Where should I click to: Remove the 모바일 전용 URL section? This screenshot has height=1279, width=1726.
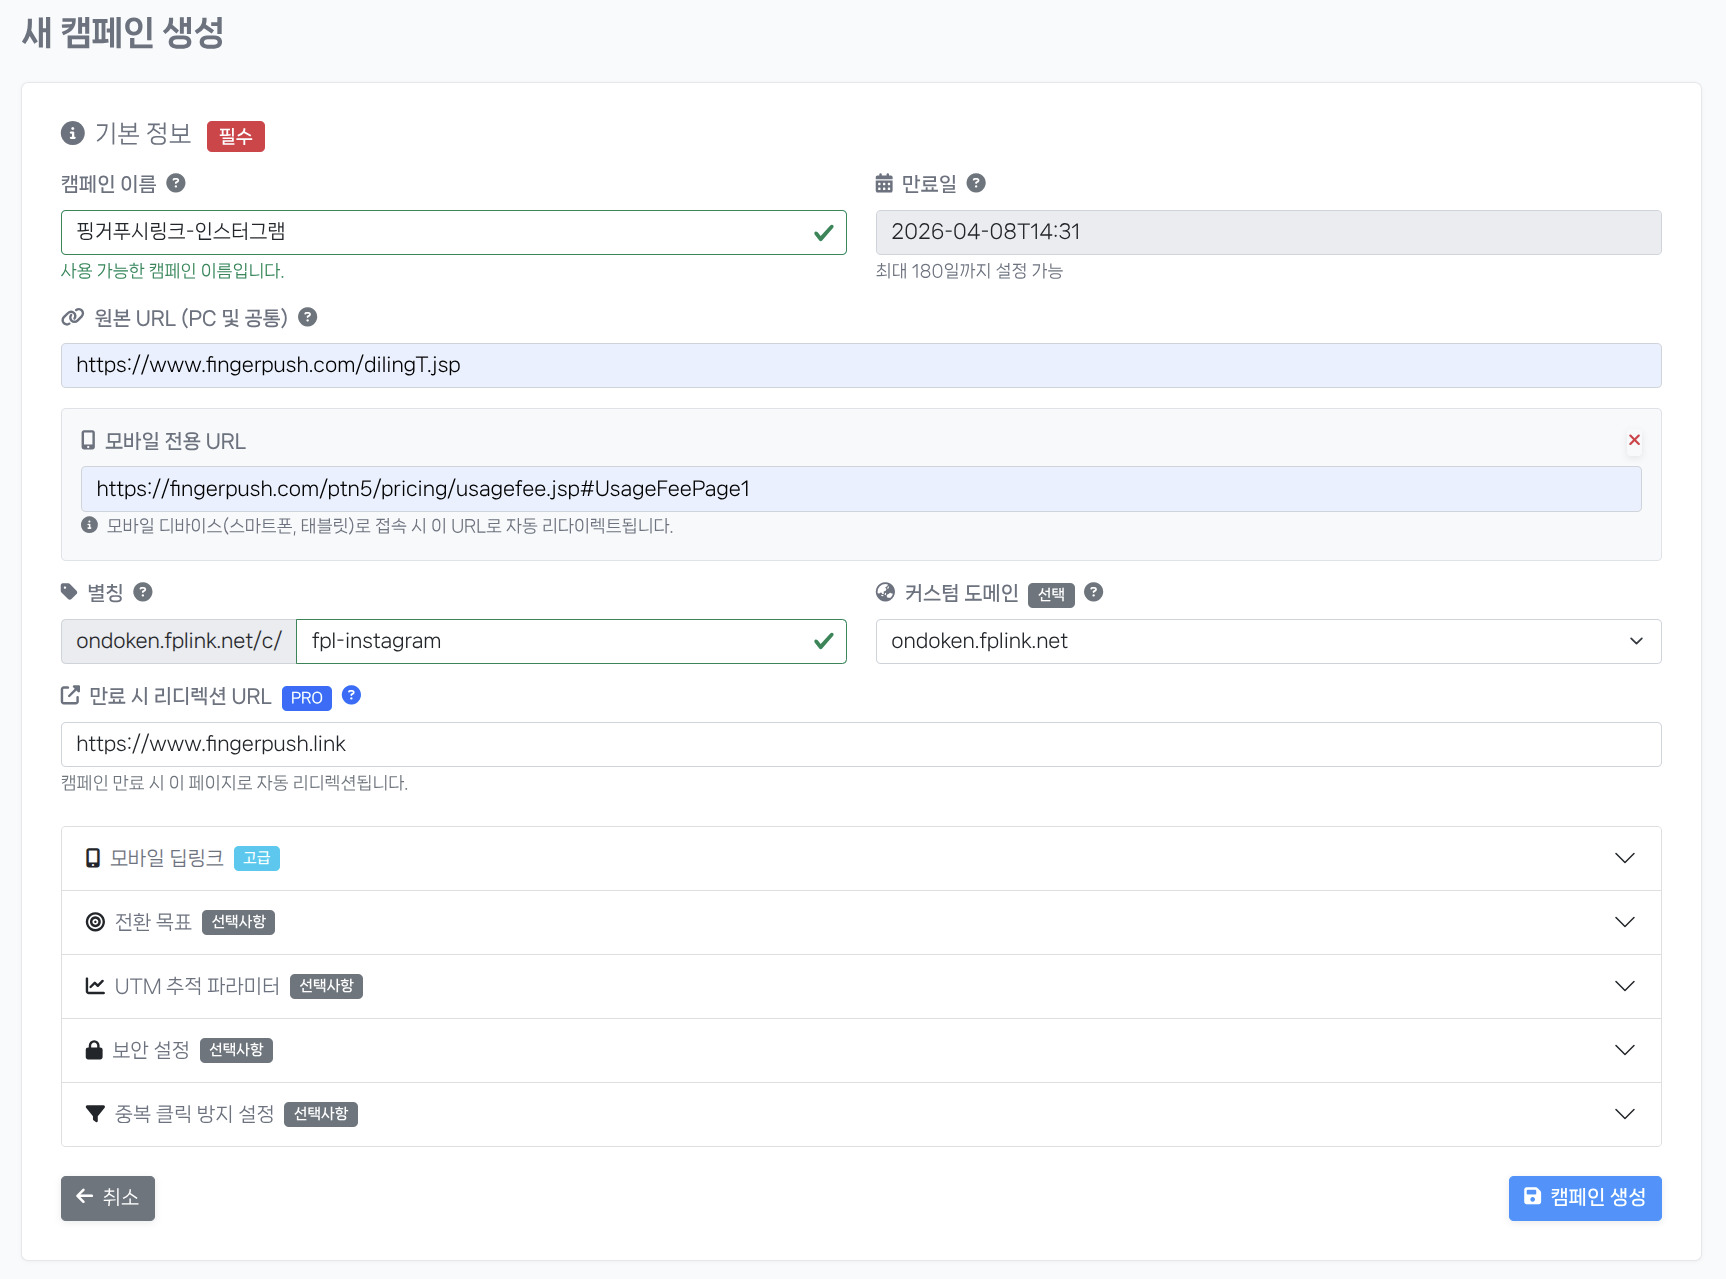coord(1634,440)
